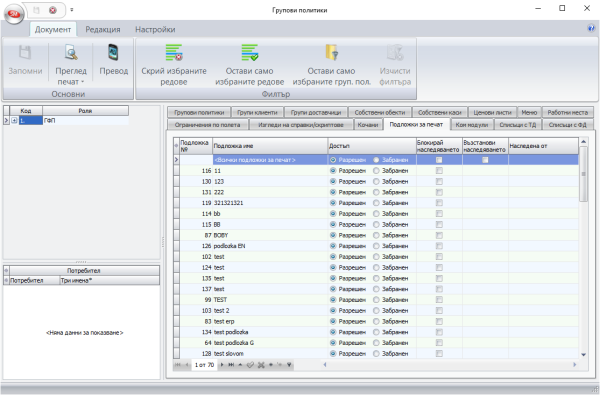The width and height of the screenshot is (600, 395).
Task: Open the Меню tab
Action: 529,113
